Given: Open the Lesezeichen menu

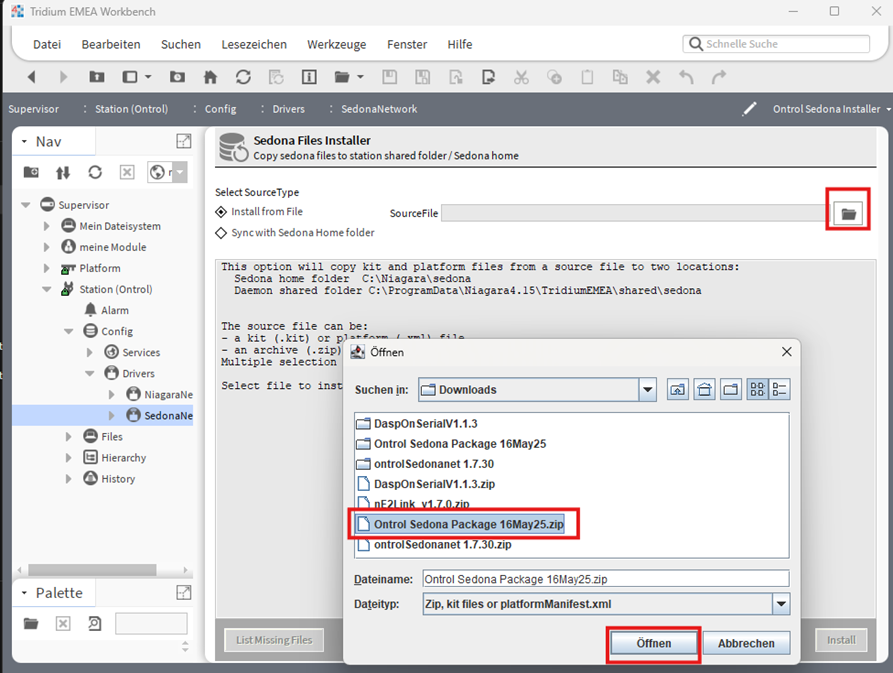Looking at the screenshot, I should pos(254,44).
